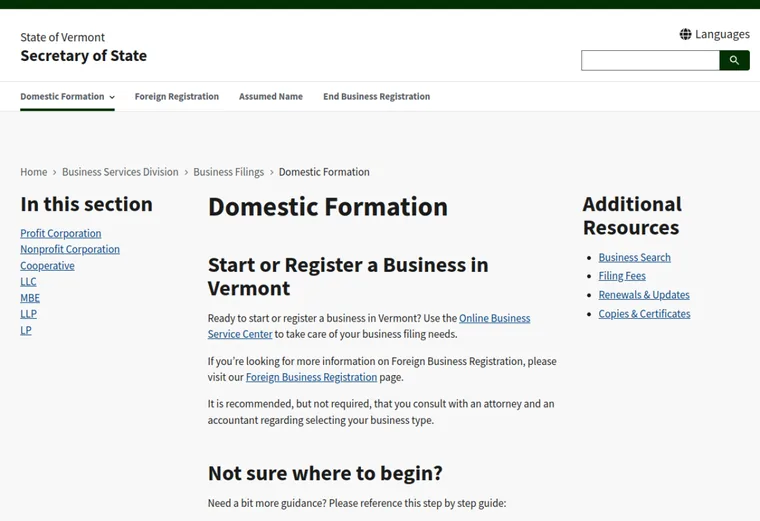The height and width of the screenshot is (521, 760).
Task: Click the Cooperative link in sidebar
Action: point(48,266)
